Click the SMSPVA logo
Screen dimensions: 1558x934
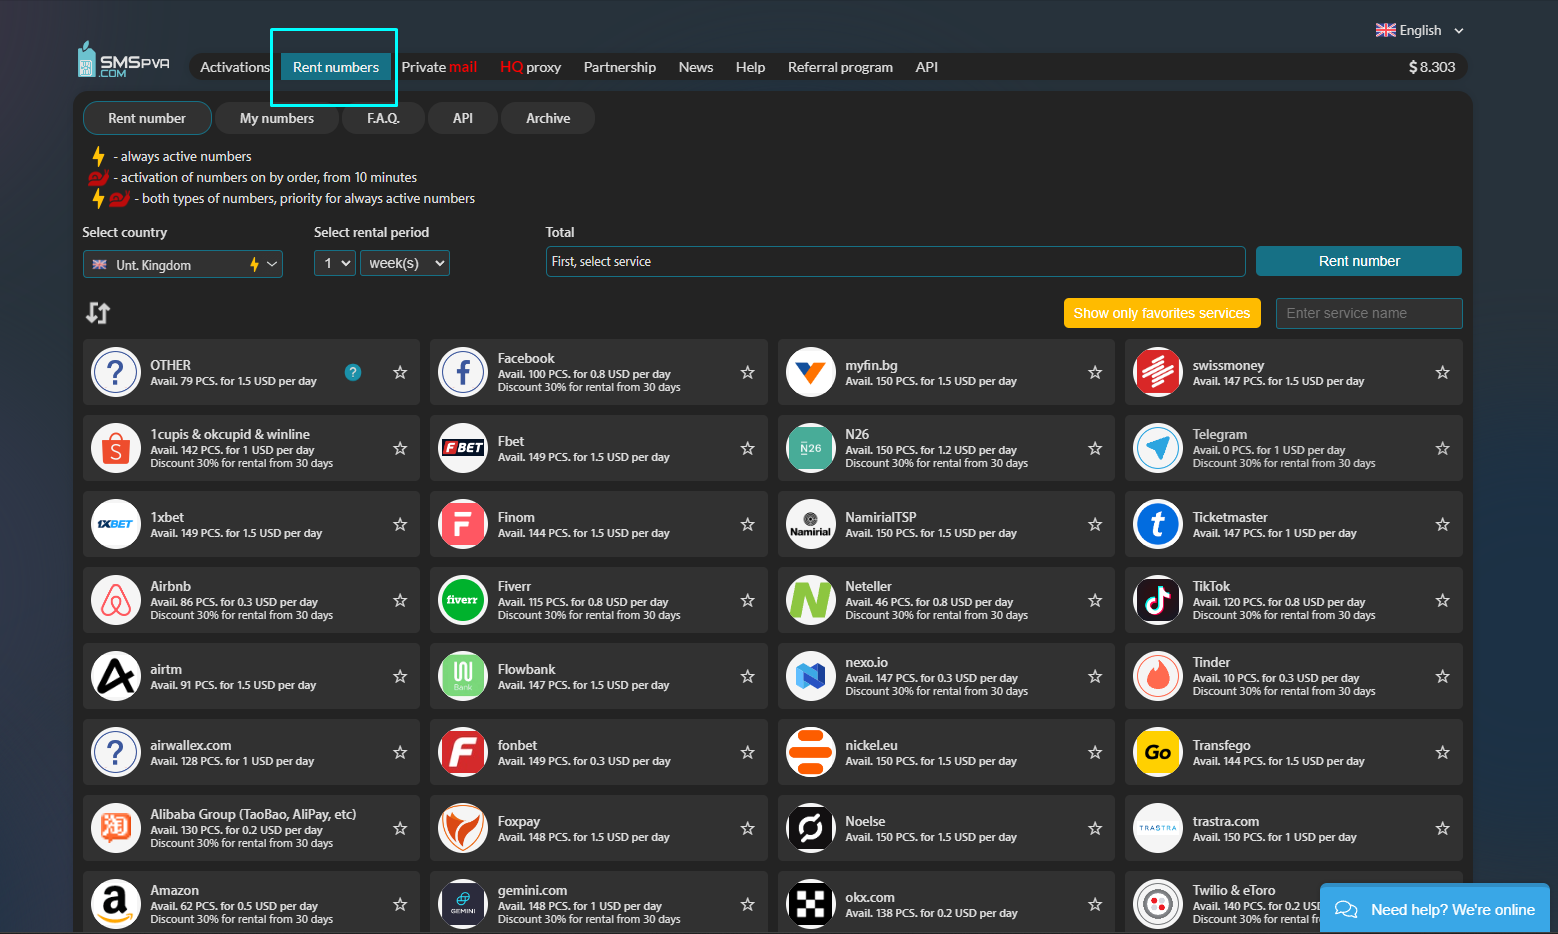pos(124,60)
